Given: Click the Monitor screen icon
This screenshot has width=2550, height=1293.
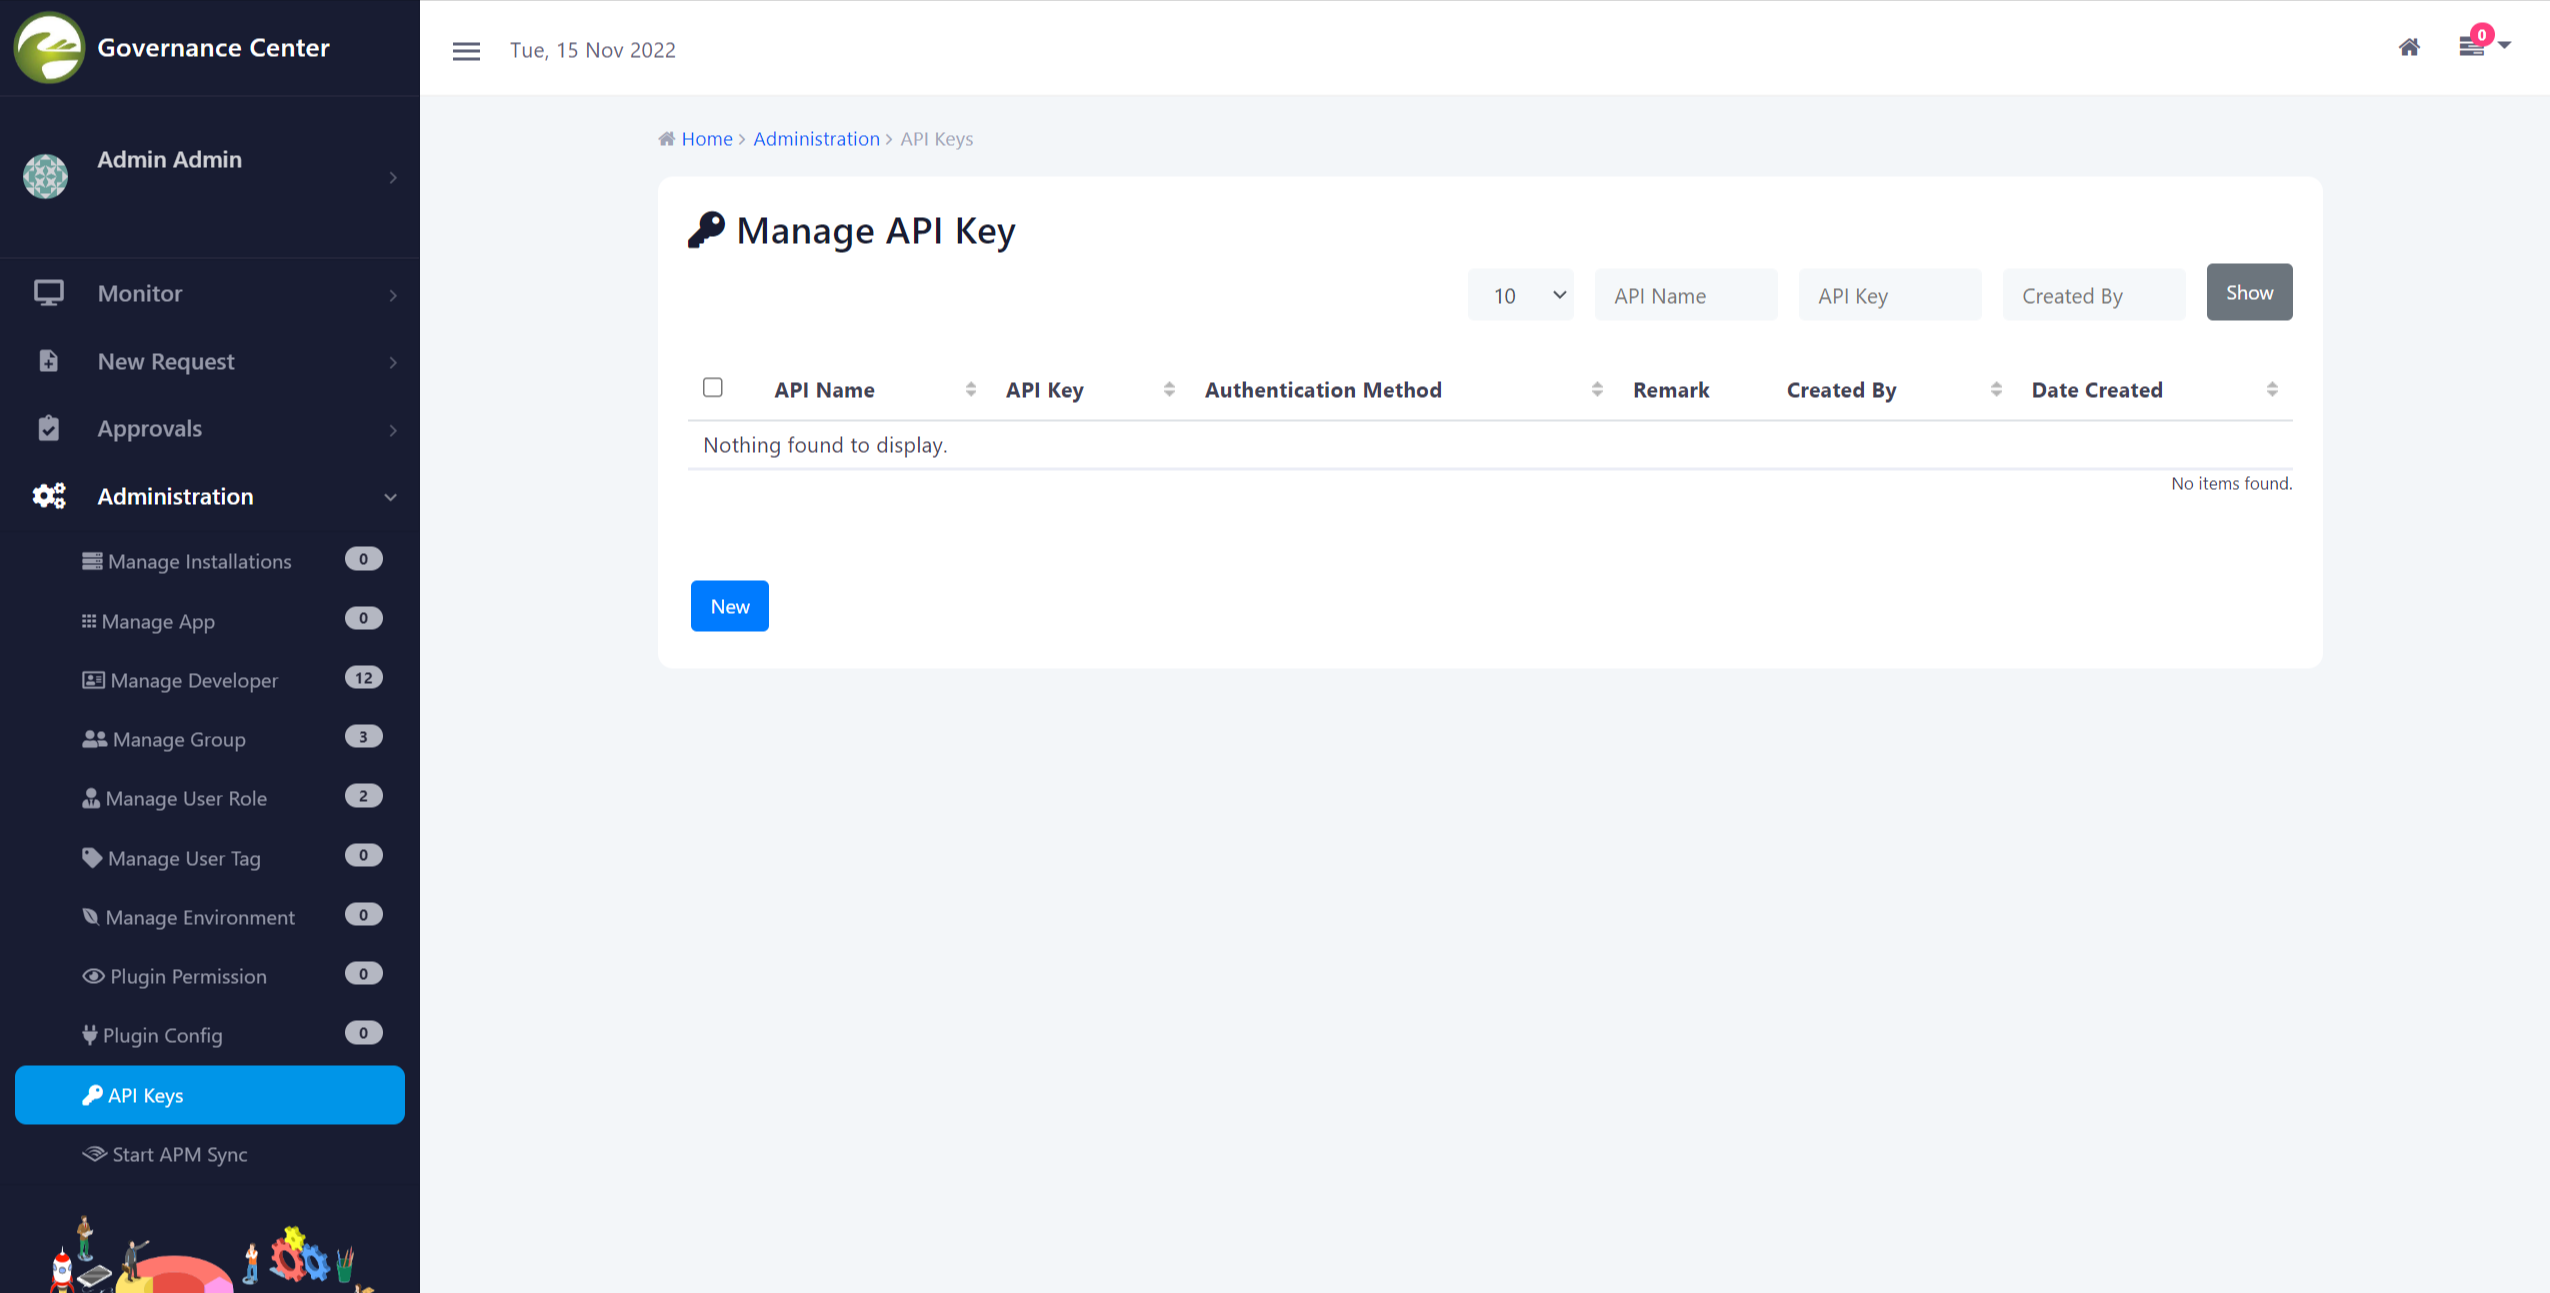Looking at the screenshot, I should pos(48,293).
